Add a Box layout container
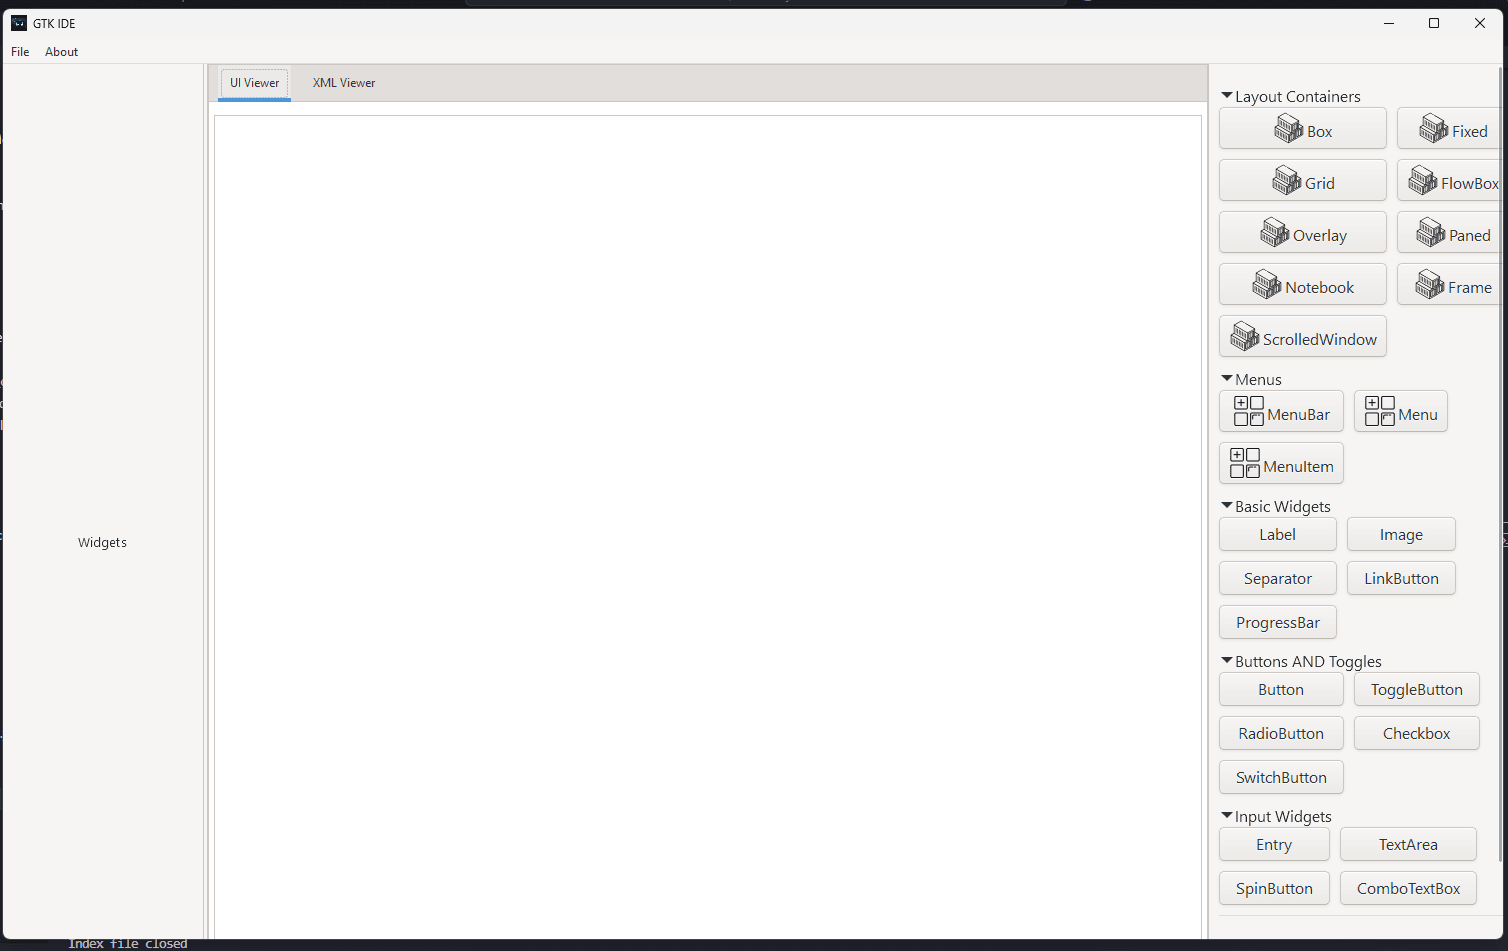1508x951 pixels. tap(1302, 129)
